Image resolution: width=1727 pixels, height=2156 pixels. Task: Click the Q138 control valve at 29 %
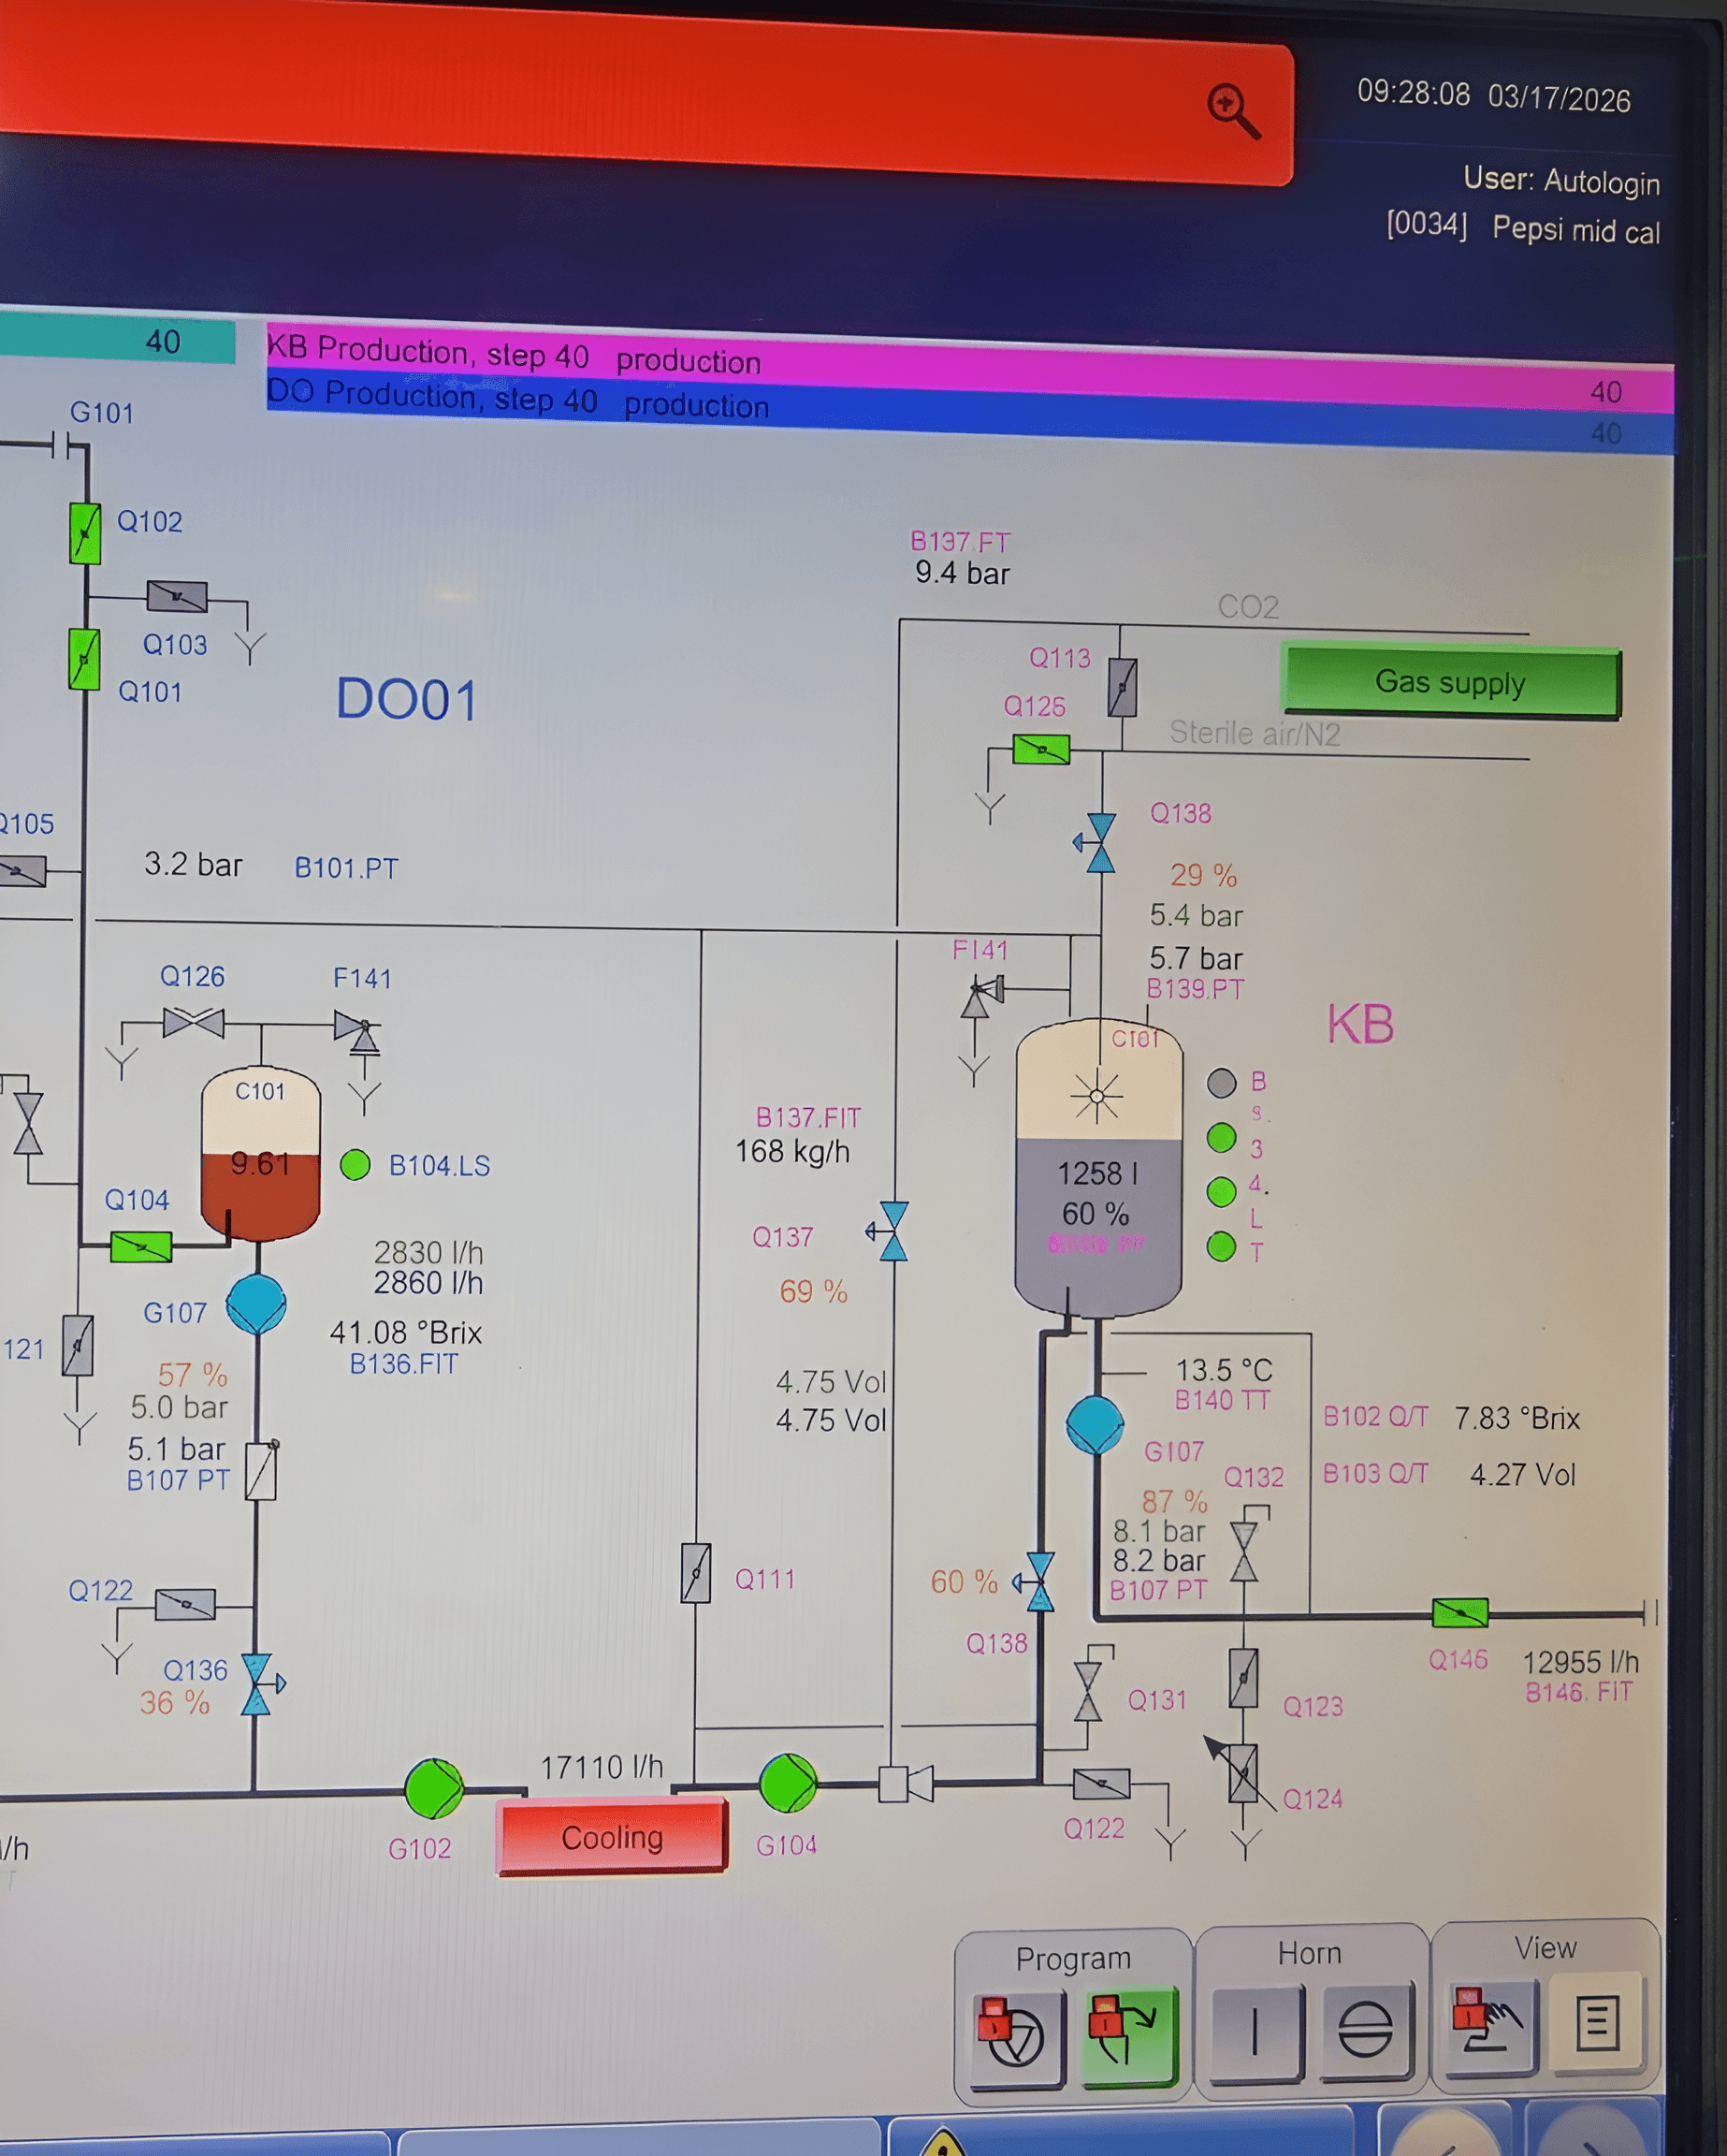click(x=1097, y=843)
